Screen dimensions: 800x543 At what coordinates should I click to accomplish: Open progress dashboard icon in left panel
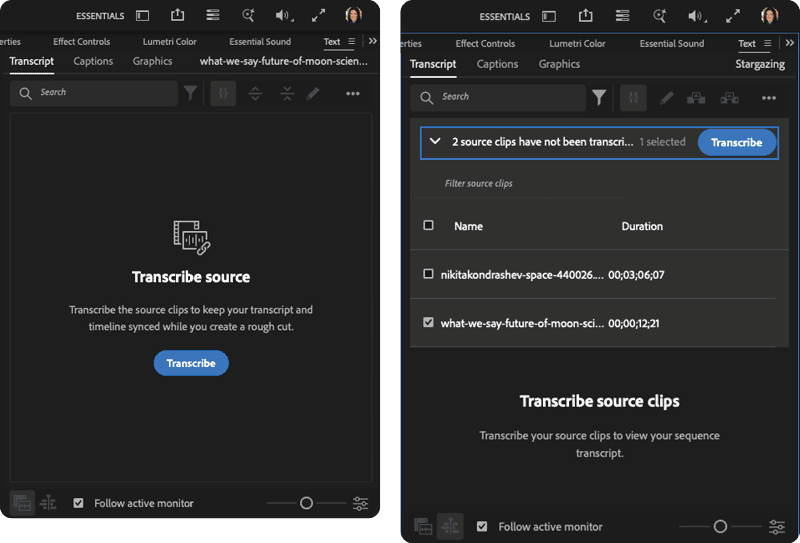click(213, 15)
